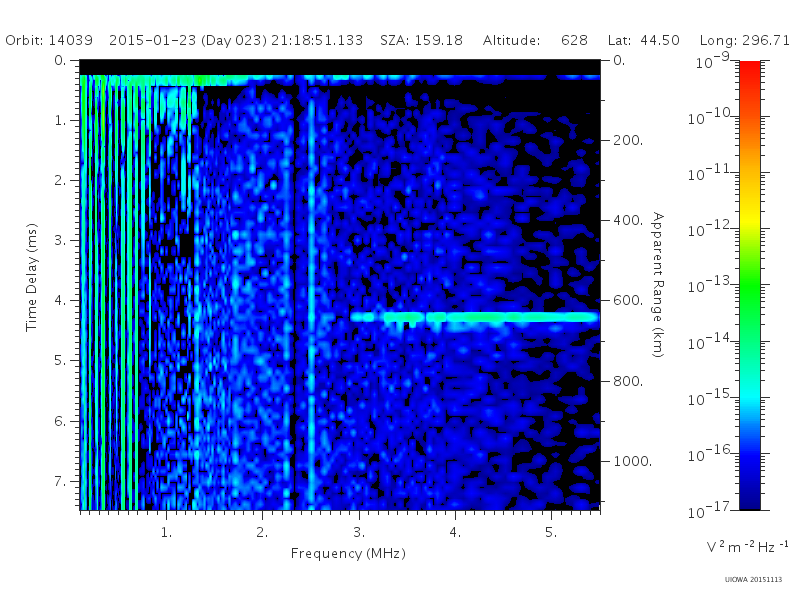This screenshot has height=600, width=800.
Task: Click the red top of the color bar
Action: tap(749, 71)
